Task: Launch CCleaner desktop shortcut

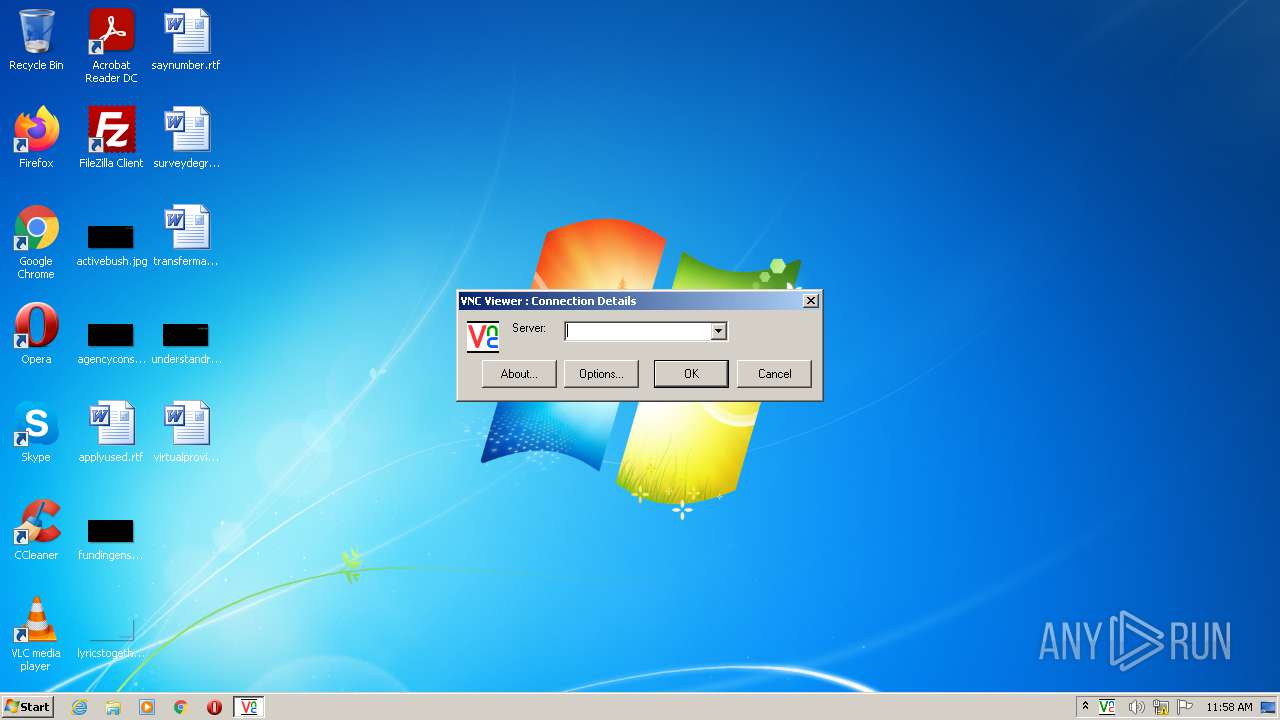Action: coord(36,530)
